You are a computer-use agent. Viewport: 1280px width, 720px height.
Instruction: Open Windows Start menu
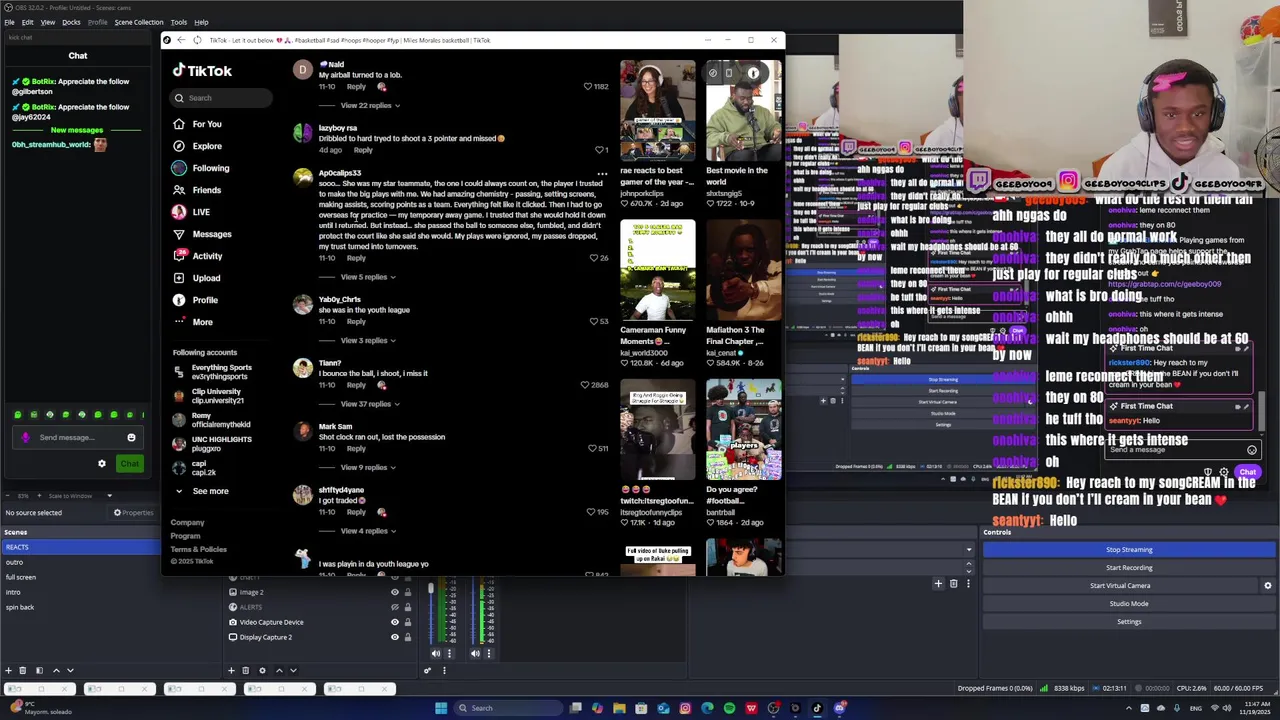click(x=440, y=708)
